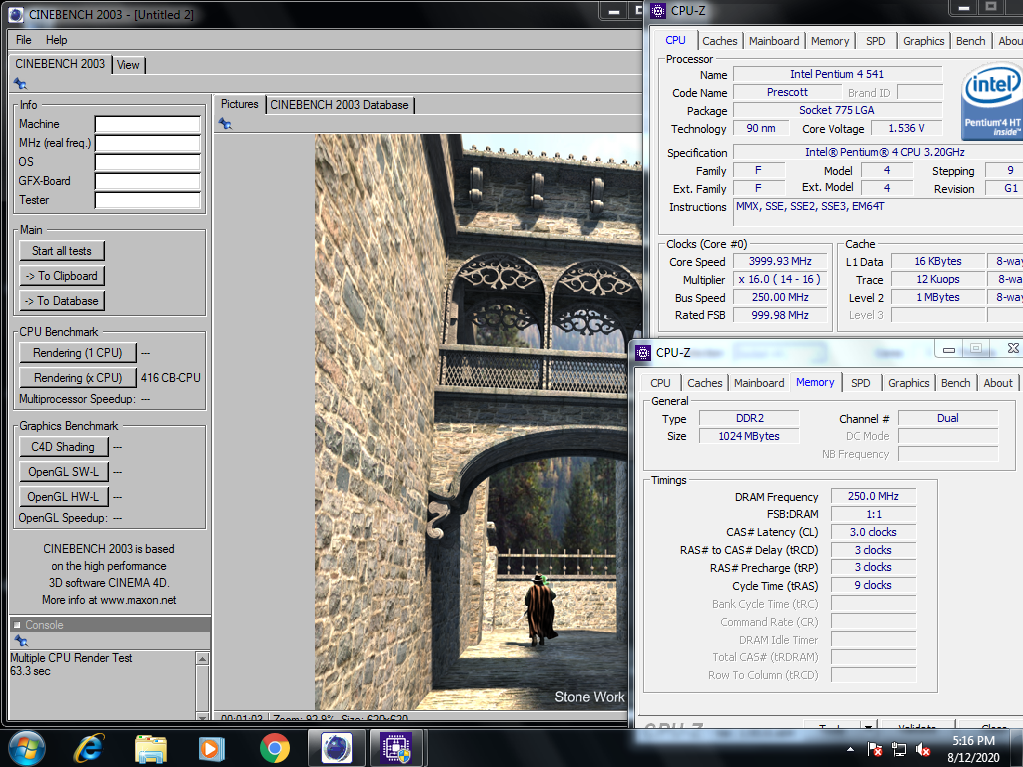Click the pin icon under Pictures tab
The height and width of the screenshot is (767, 1023).
[x=225, y=123]
